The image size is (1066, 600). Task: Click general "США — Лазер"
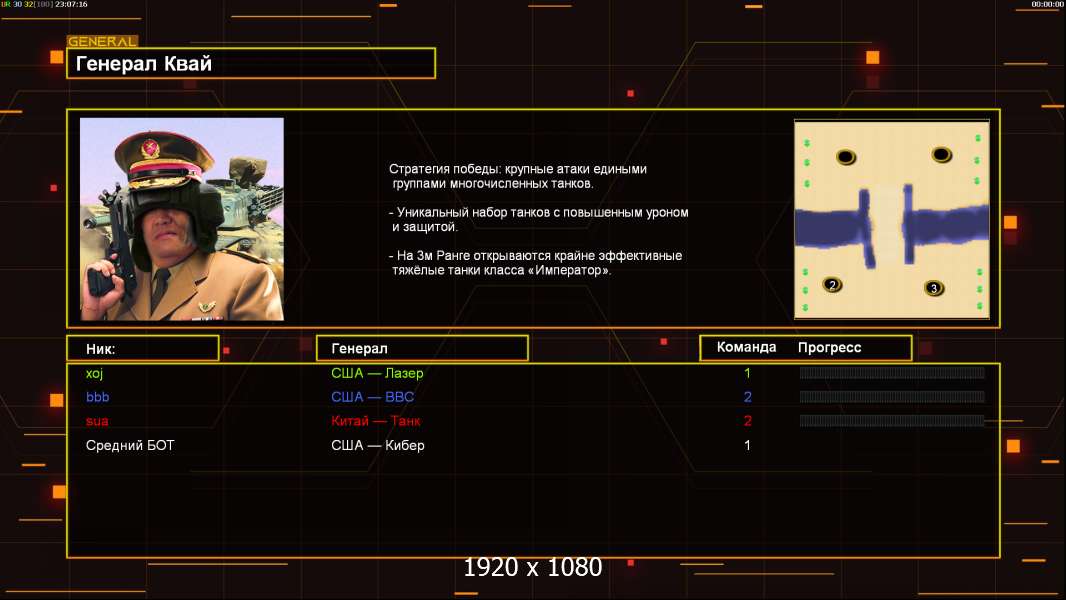tap(377, 373)
